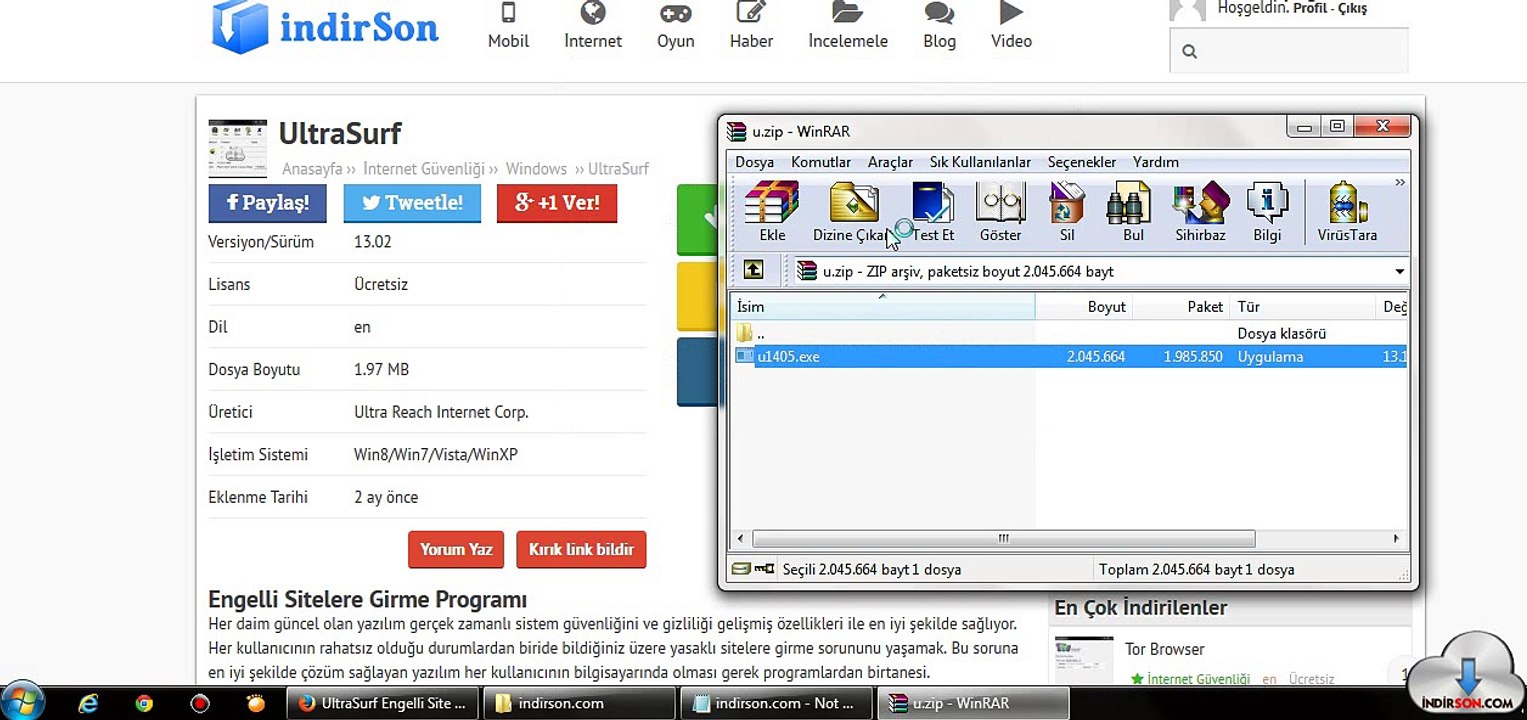Switch to the UltraSurf Firefox taskbar window
This screenshot has height=720, width=1527.
[x=383, y=703]
